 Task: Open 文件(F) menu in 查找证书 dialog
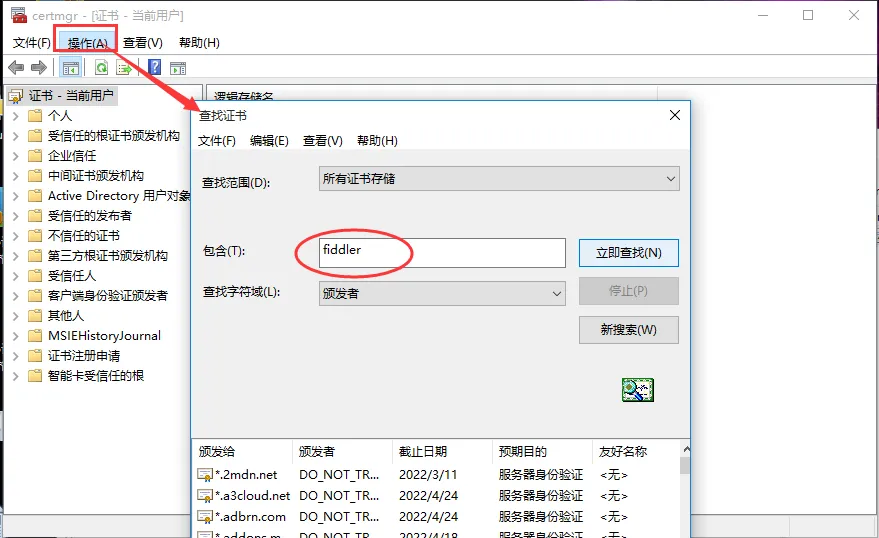(216, 141)
